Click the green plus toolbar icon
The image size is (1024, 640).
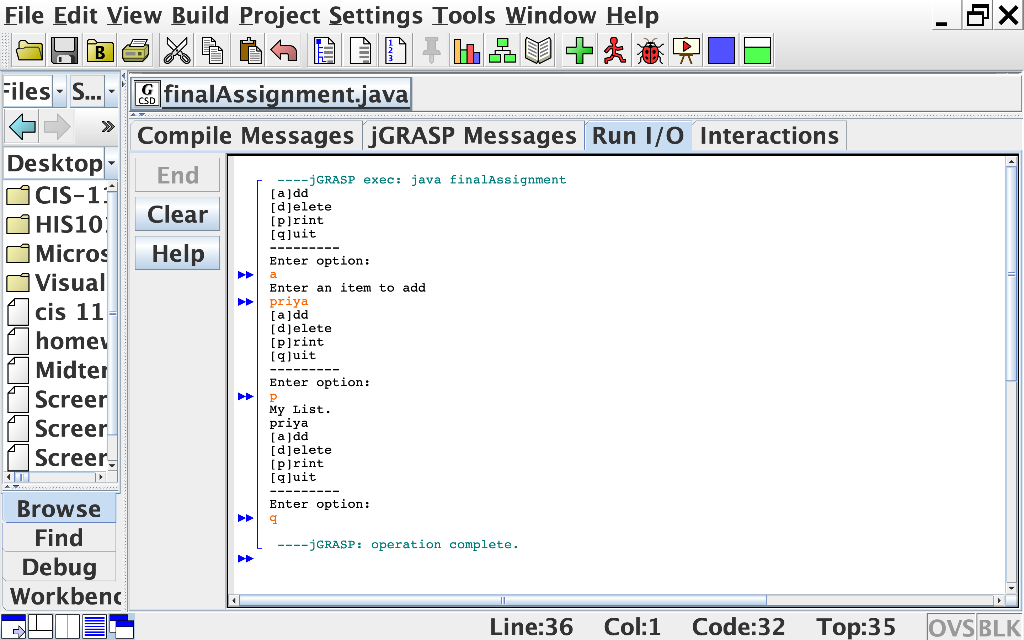[x=578, y=50]
